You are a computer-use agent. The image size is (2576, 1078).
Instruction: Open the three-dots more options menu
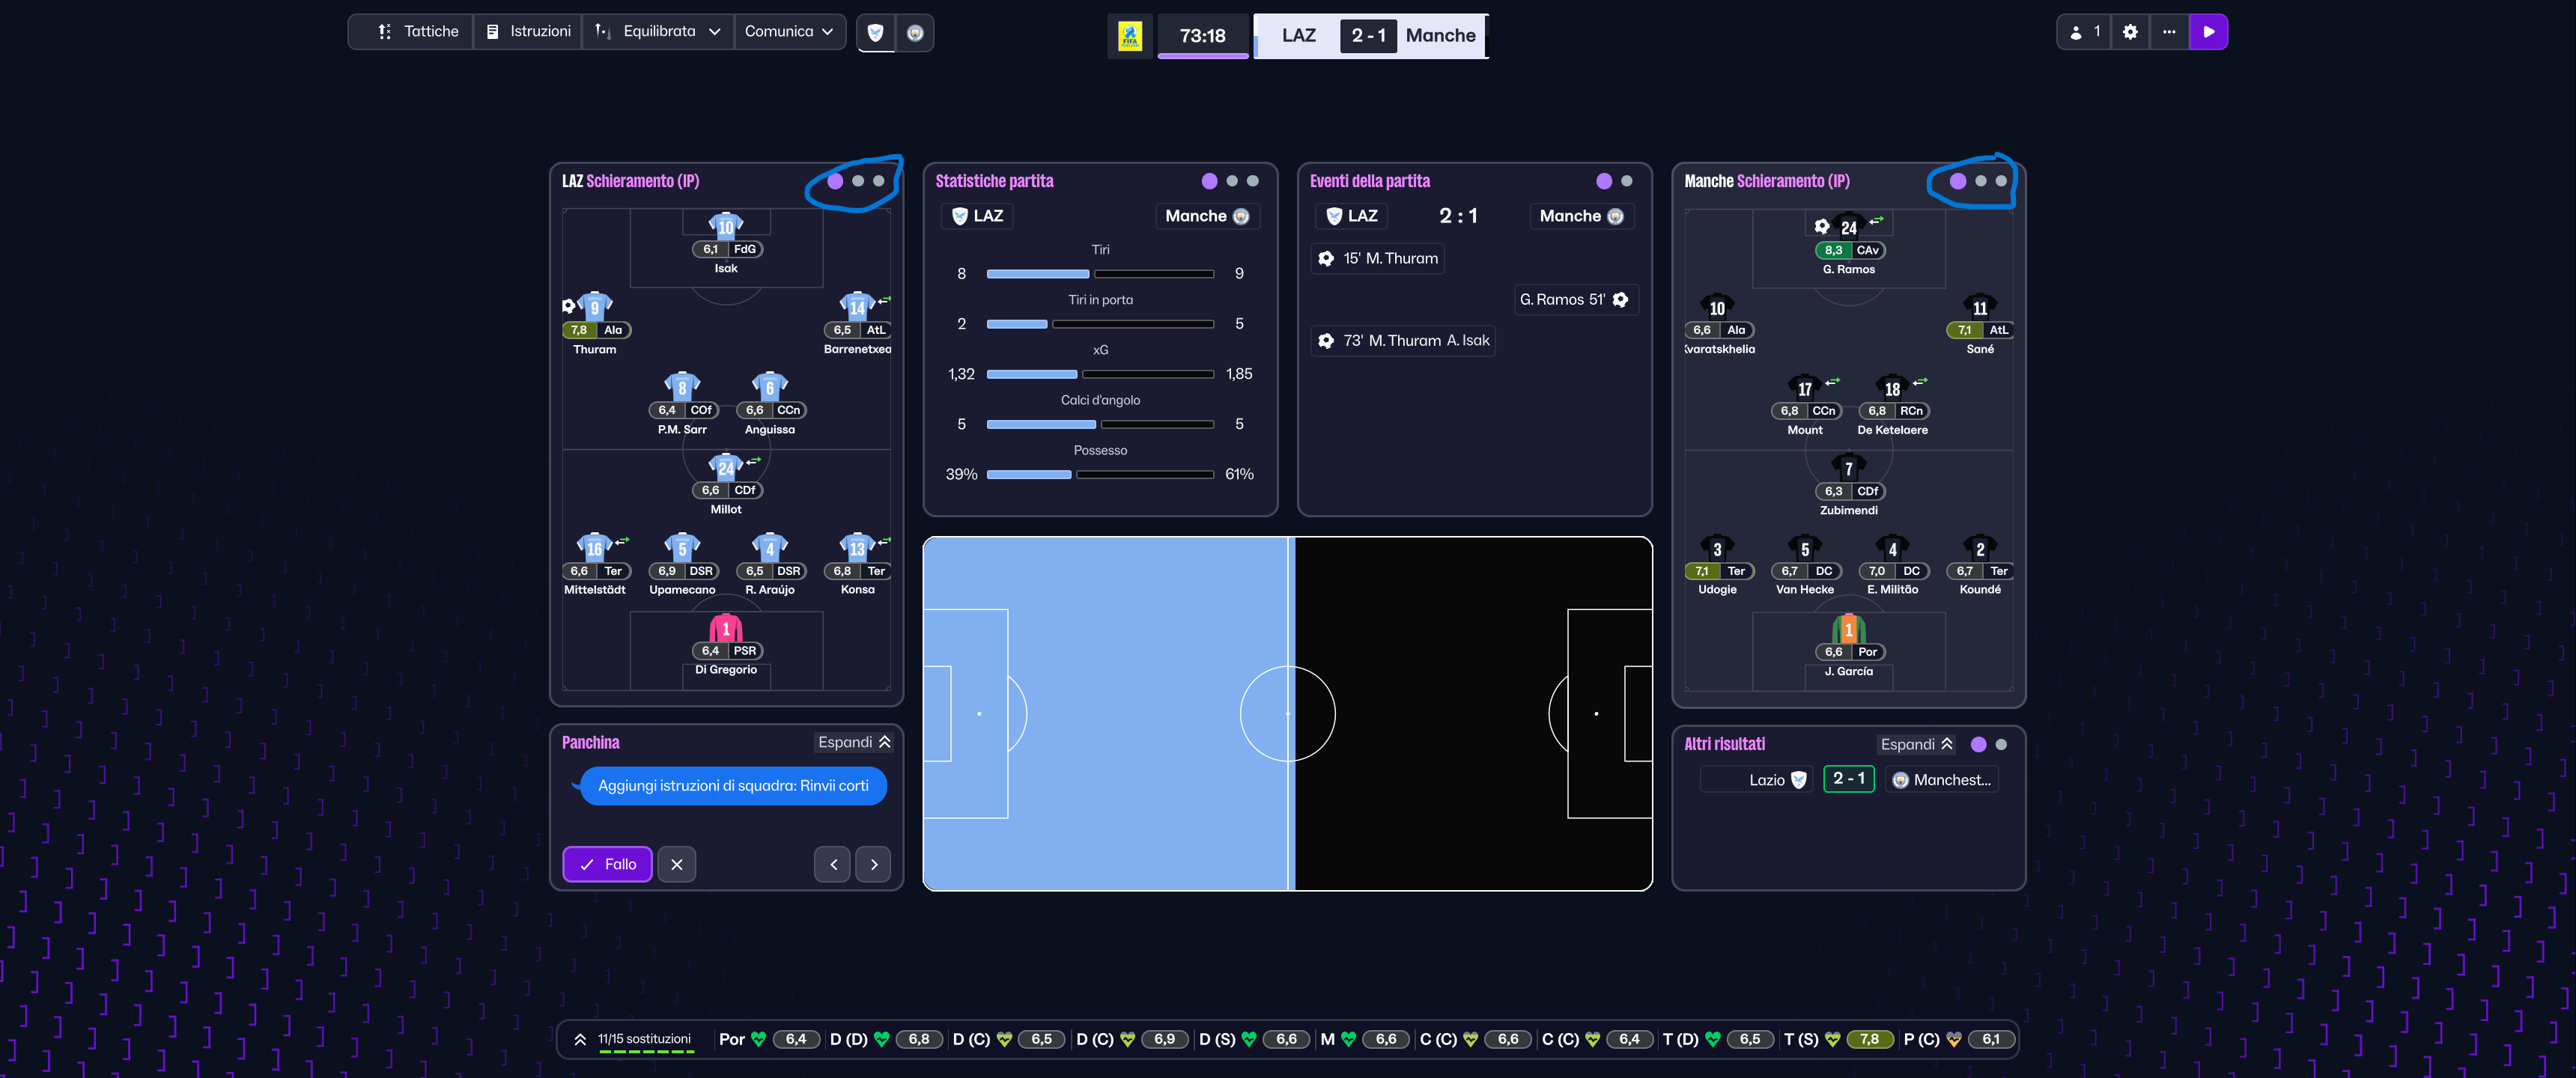click(2168, 32)
